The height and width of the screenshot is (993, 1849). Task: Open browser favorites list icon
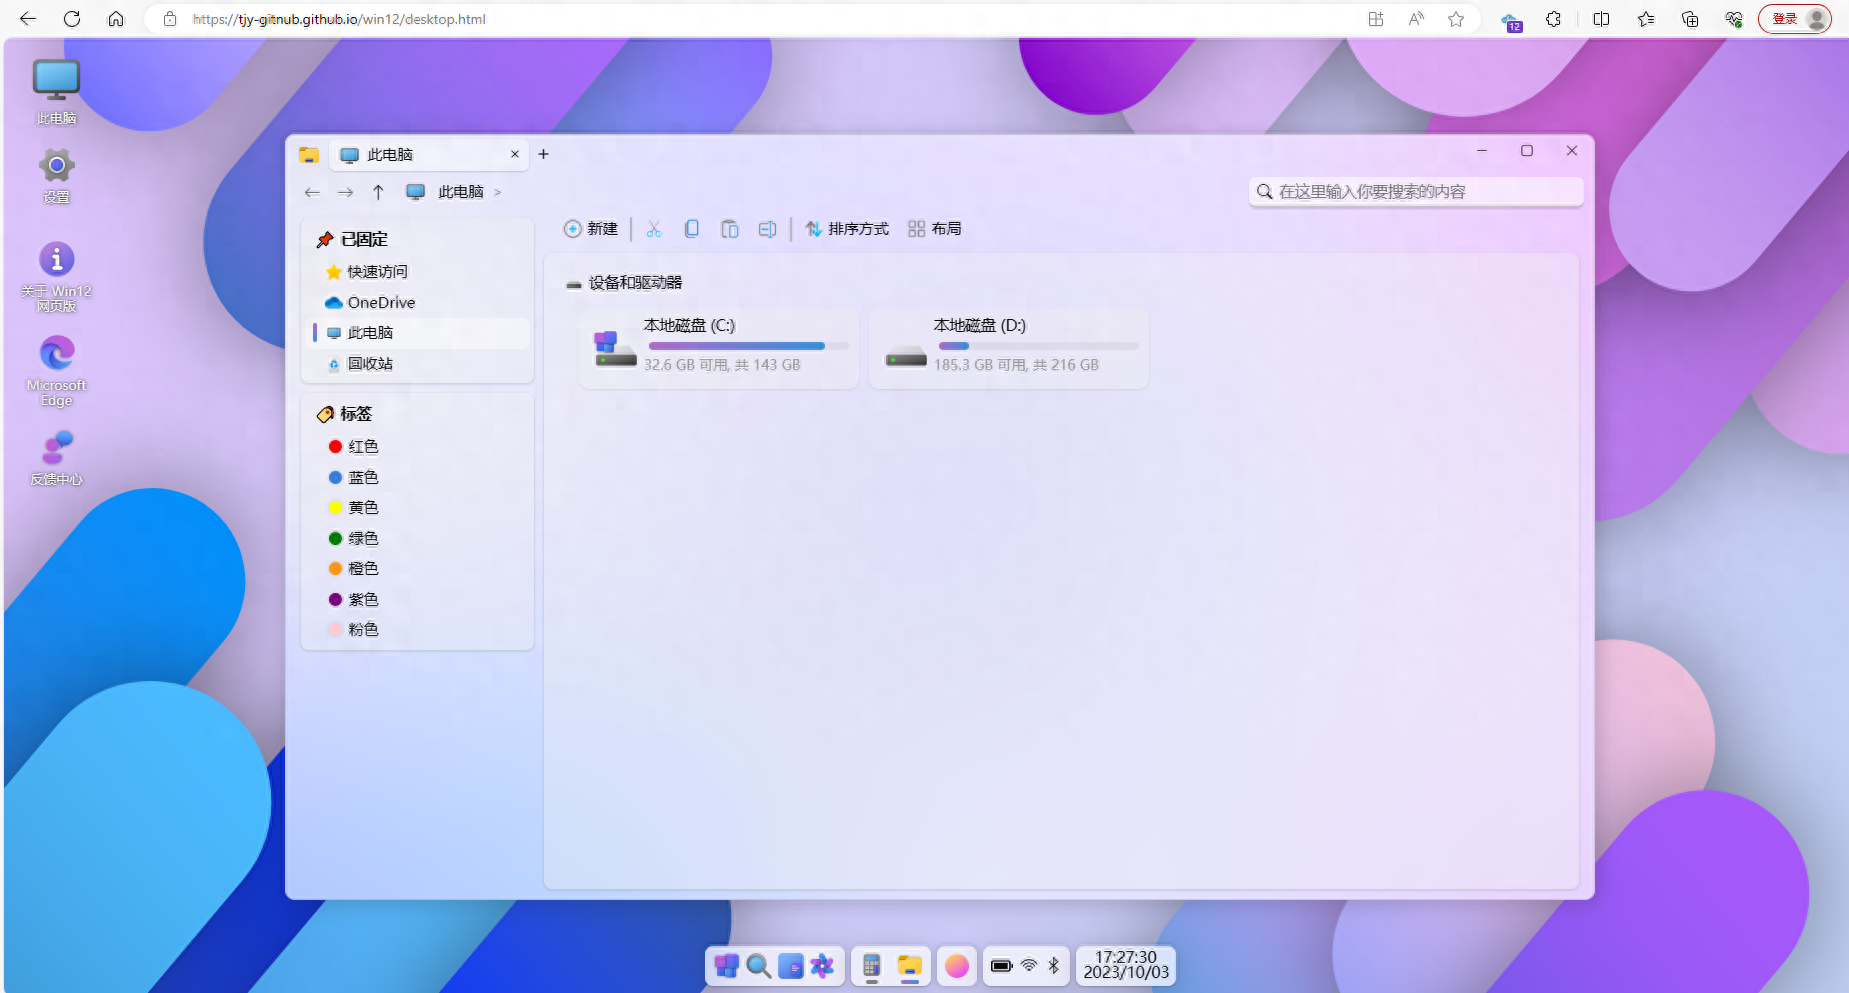point(1646,19)
